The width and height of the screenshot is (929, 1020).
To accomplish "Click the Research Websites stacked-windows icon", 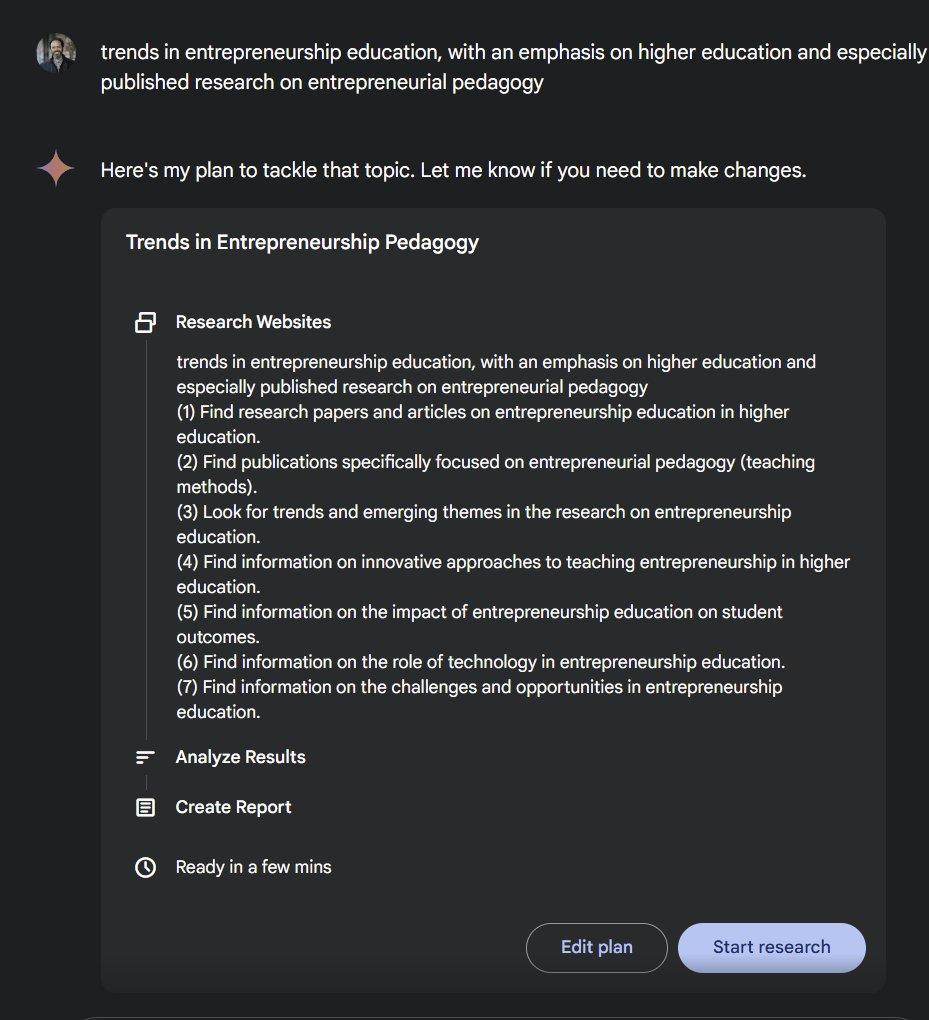I will pyautogui.click(x=146, y=322).
